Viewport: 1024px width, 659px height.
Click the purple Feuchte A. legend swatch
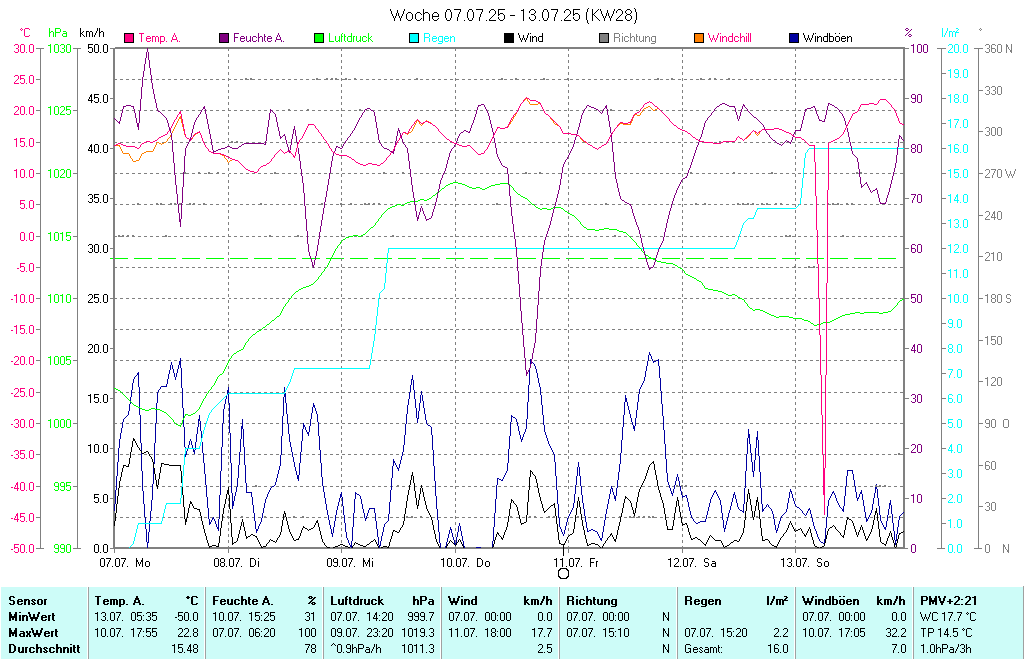pos(224,38)
